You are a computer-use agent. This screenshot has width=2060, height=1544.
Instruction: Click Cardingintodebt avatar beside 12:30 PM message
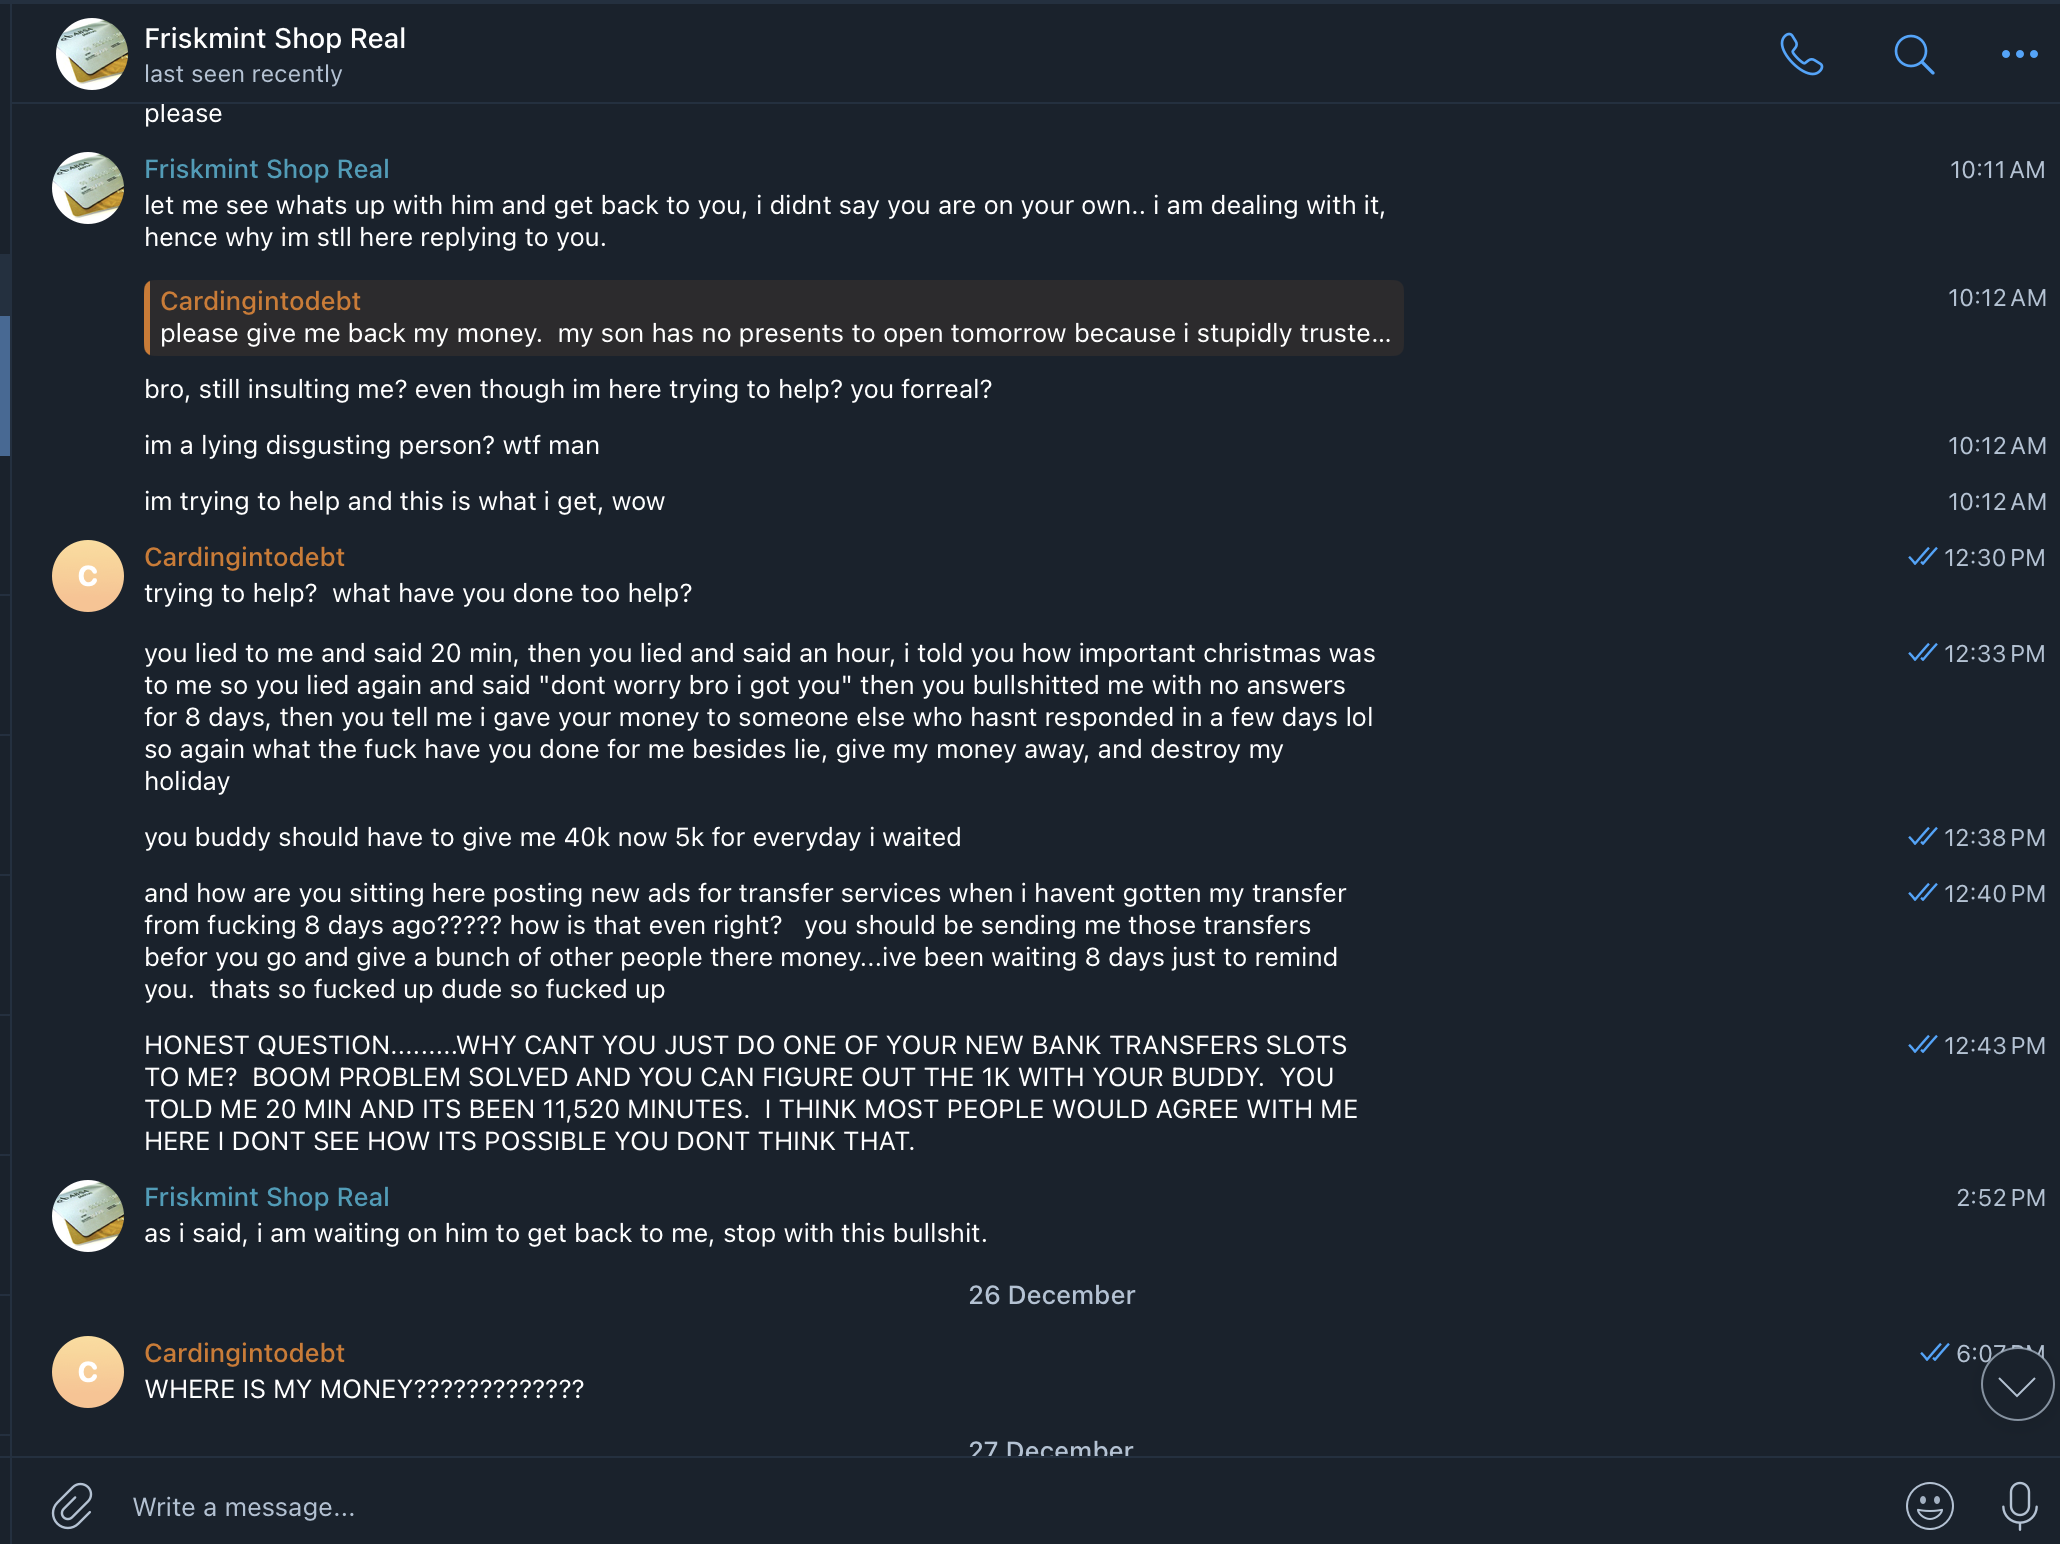[x=88, y=576]
